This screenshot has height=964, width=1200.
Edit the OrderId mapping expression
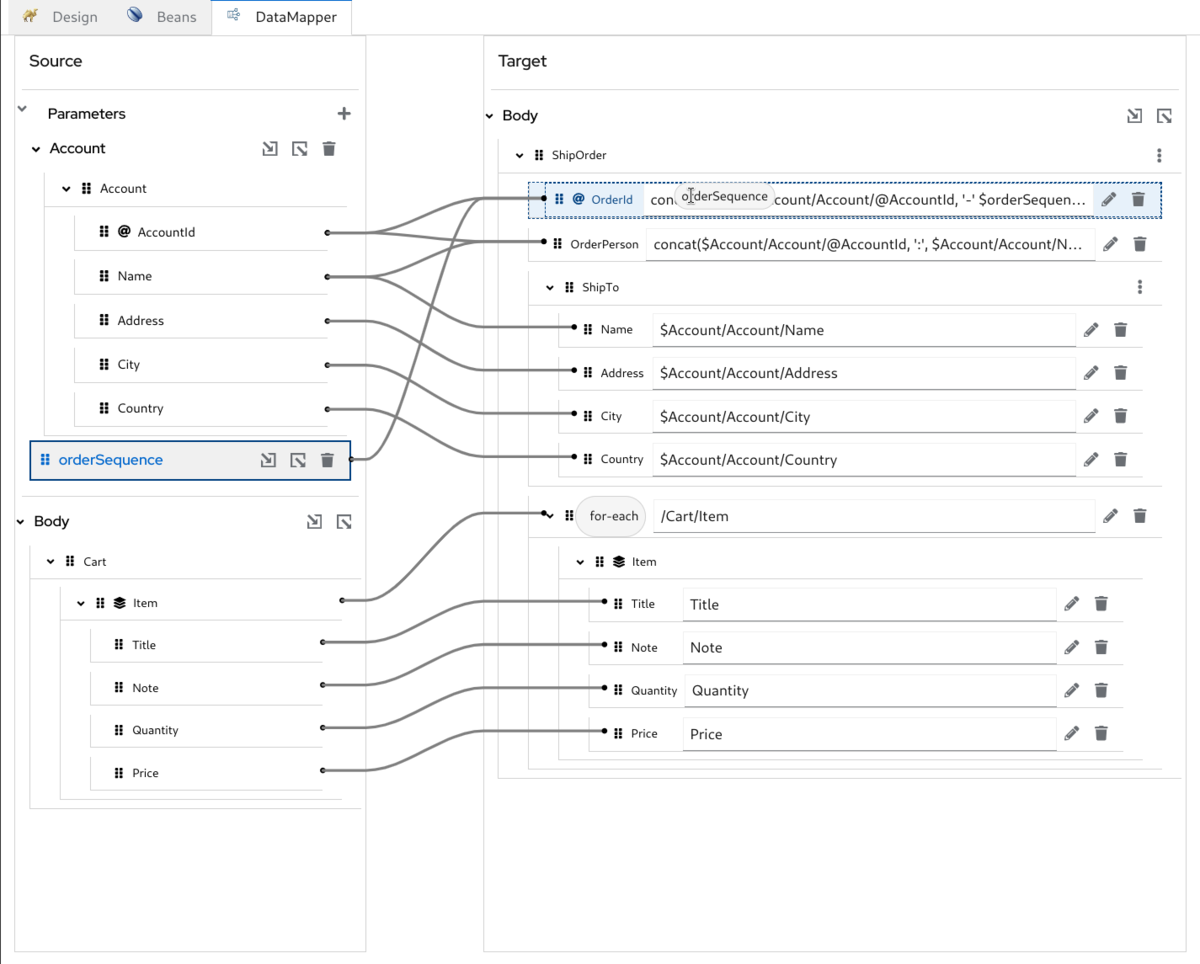[1108, 199]
